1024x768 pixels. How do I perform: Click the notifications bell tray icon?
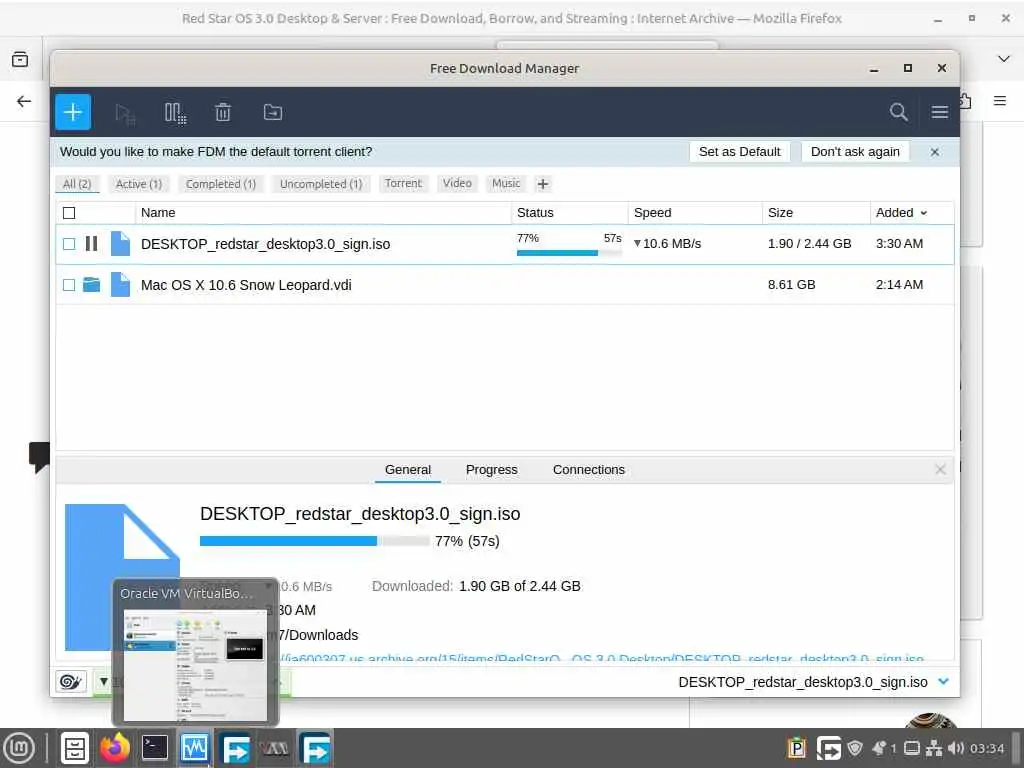[x=879, y=748]
